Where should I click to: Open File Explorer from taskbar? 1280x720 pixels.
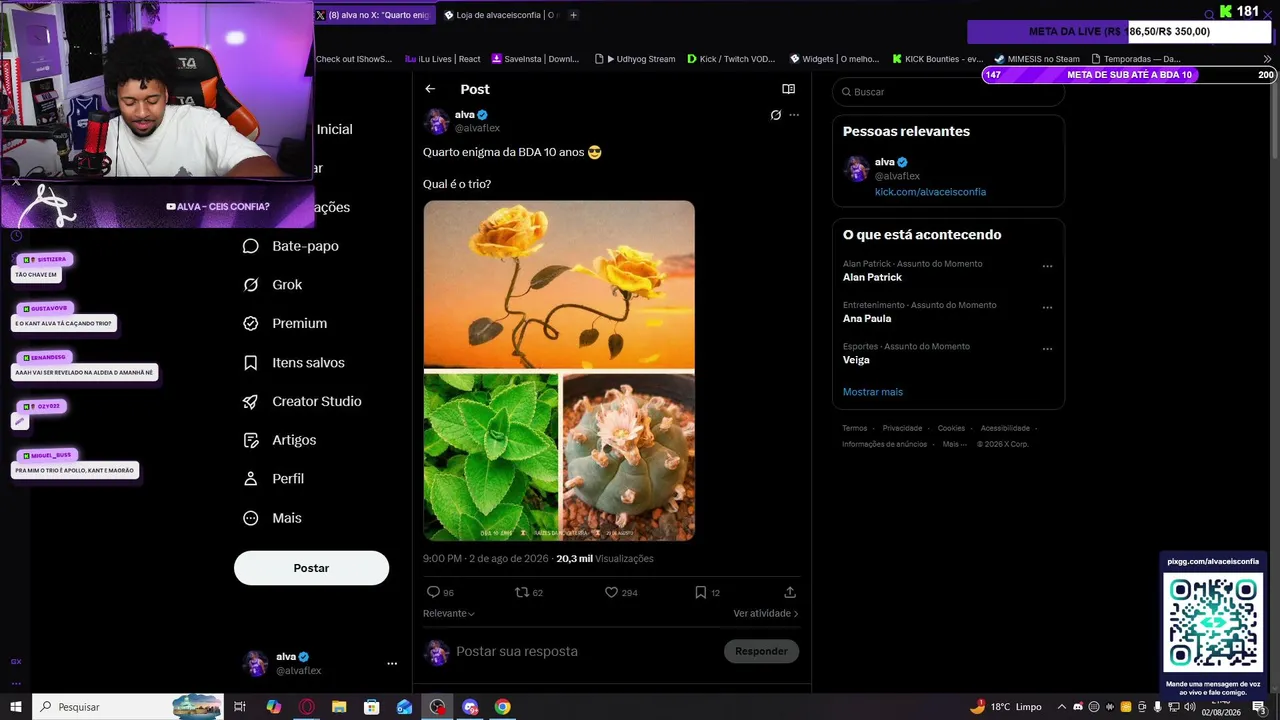(x=339, y=707)
